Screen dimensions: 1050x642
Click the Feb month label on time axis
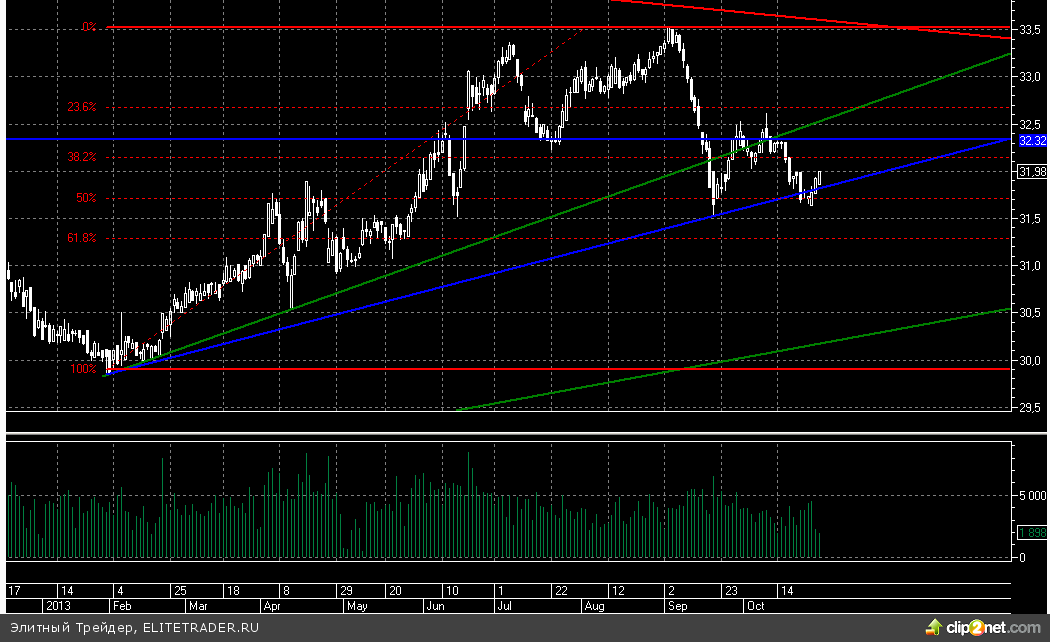tap(121, 606)
